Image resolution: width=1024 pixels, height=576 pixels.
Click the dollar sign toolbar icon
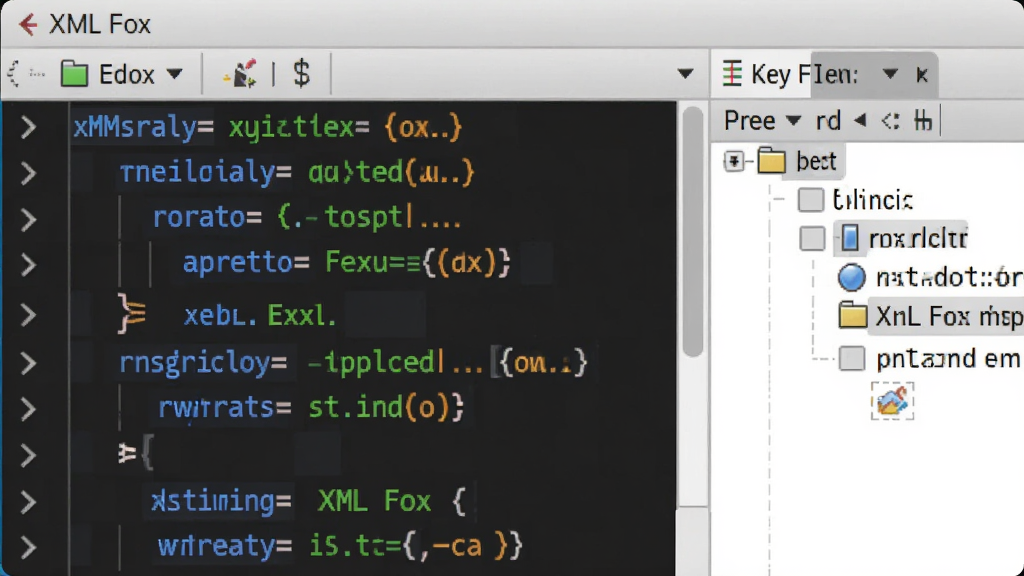(301, 73)
